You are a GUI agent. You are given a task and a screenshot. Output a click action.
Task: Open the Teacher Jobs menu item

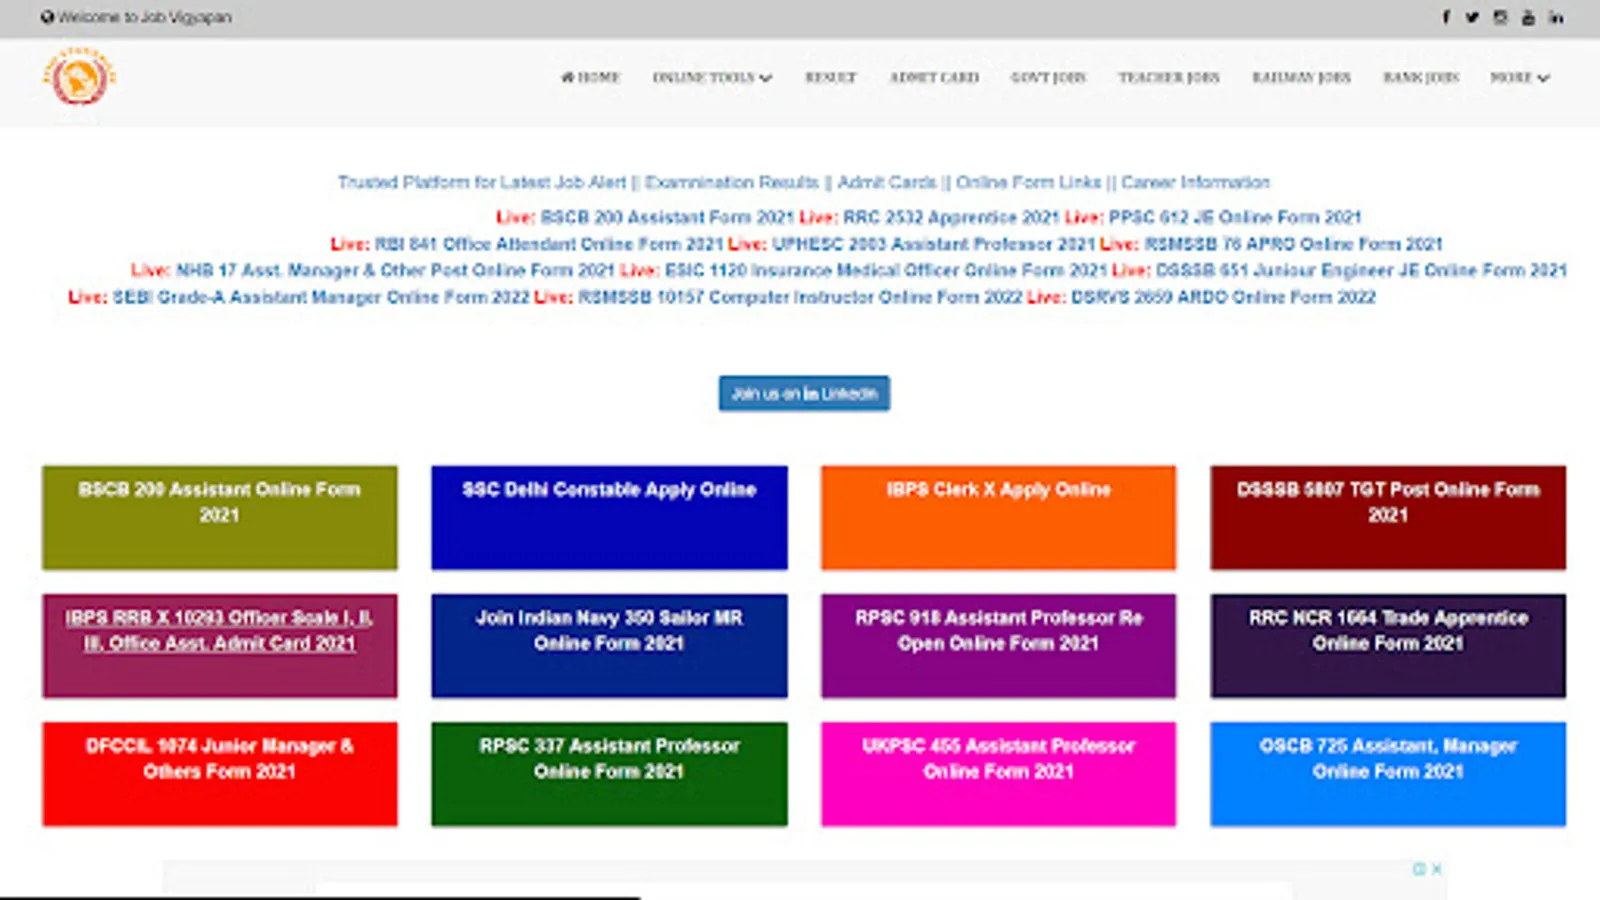1169,77
